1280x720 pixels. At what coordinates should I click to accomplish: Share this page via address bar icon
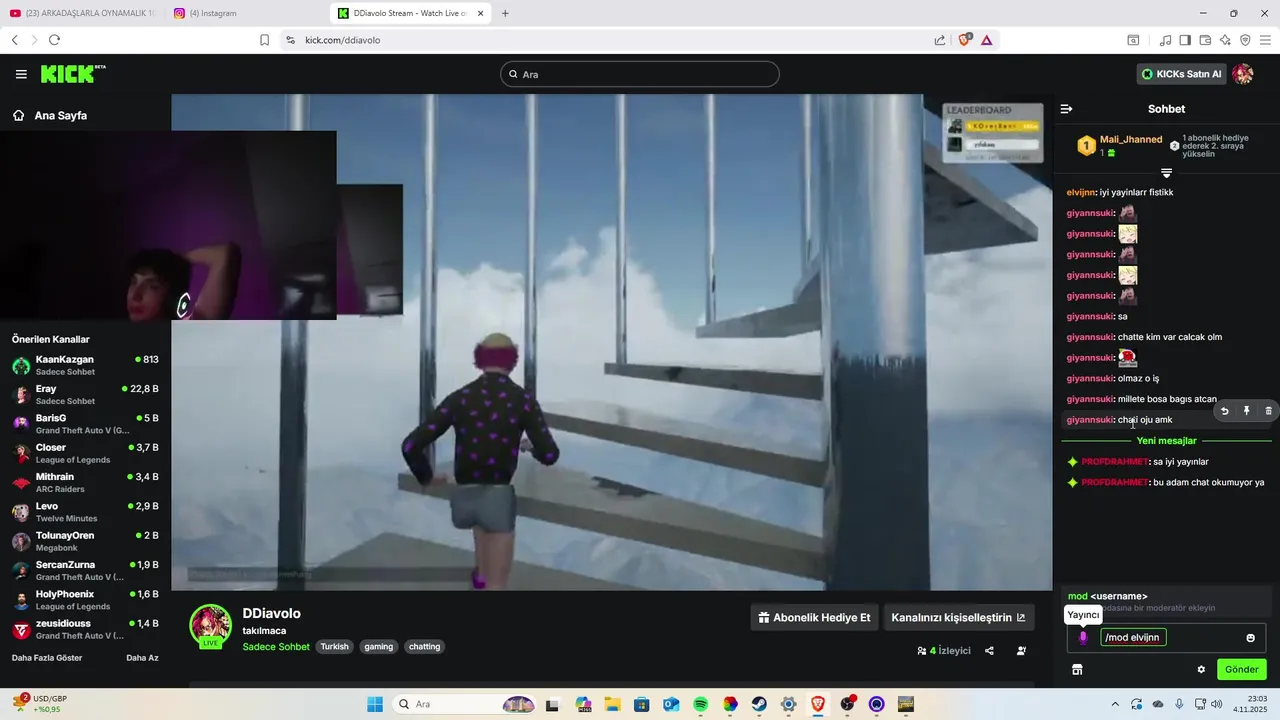click(940, 40)
